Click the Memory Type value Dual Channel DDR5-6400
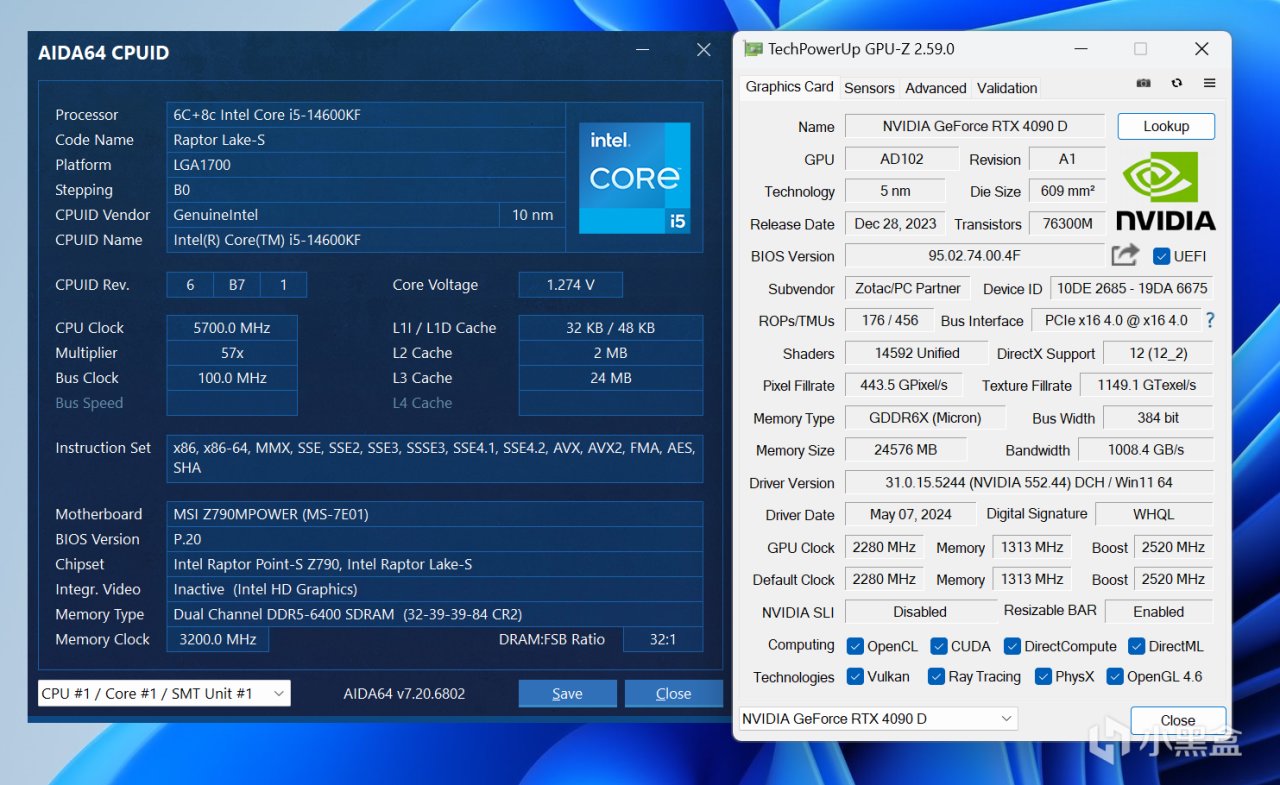The width and height of the screenshot is (1280, 785). tap(435, 614)
